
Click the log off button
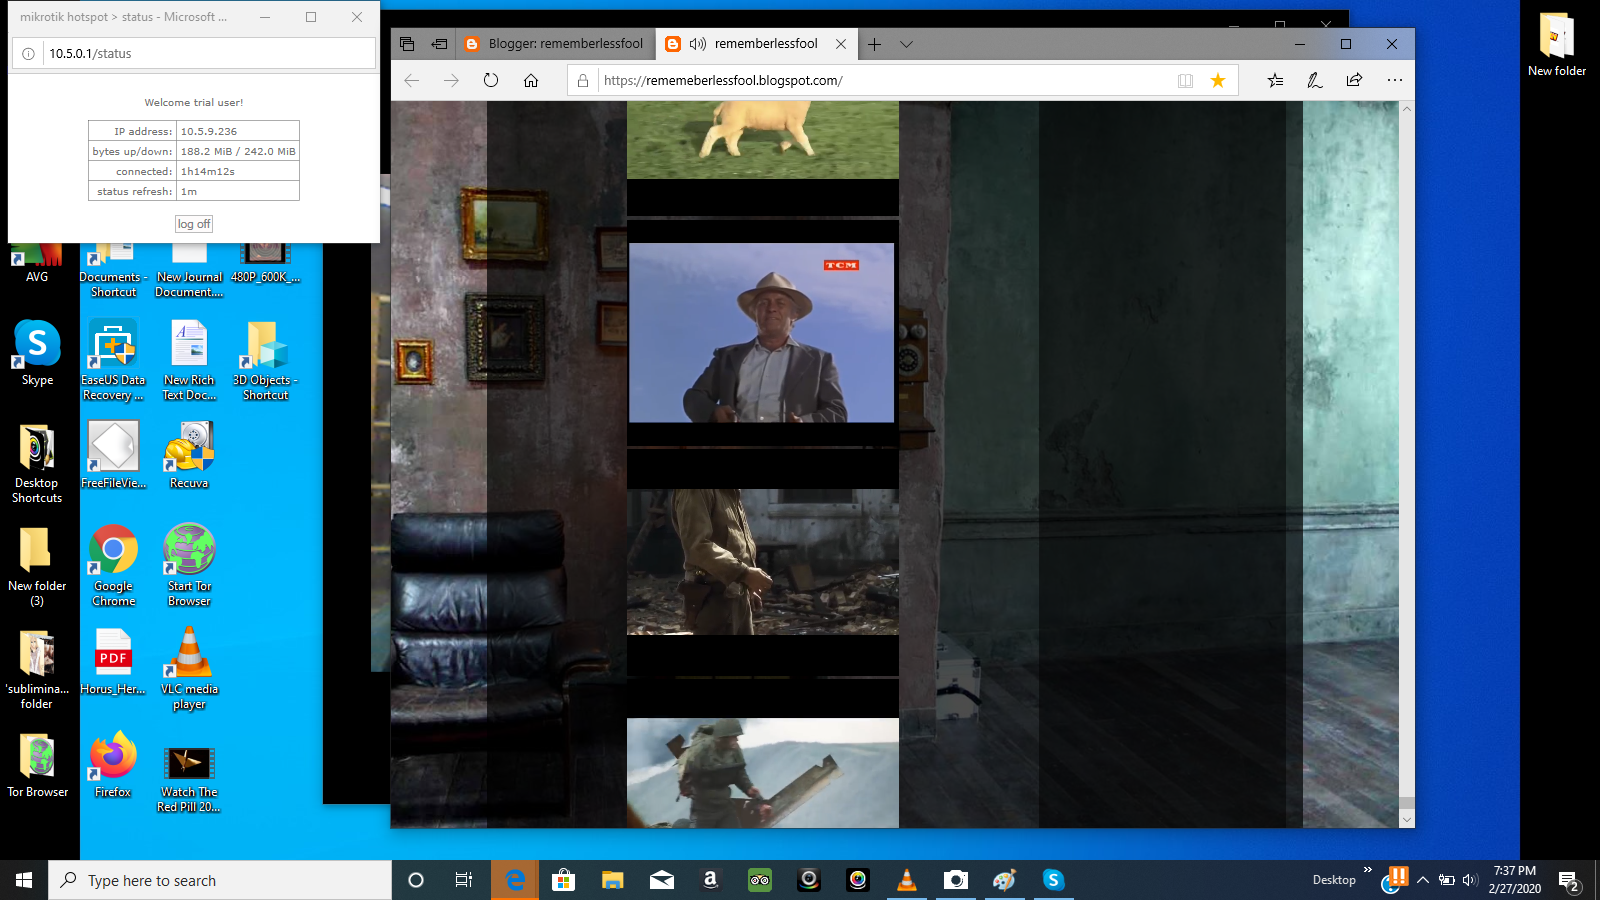194,224
